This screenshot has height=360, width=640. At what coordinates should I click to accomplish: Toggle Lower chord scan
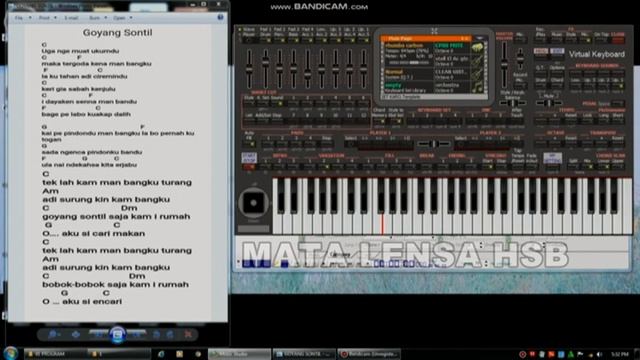604,167
